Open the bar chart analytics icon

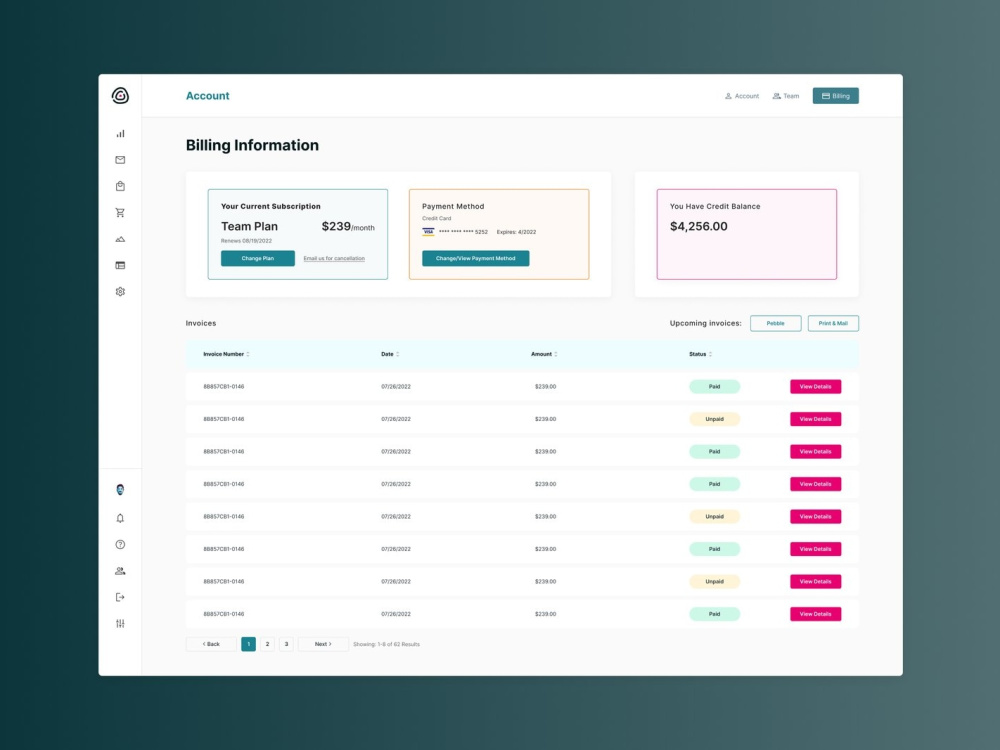coord(120,133)
